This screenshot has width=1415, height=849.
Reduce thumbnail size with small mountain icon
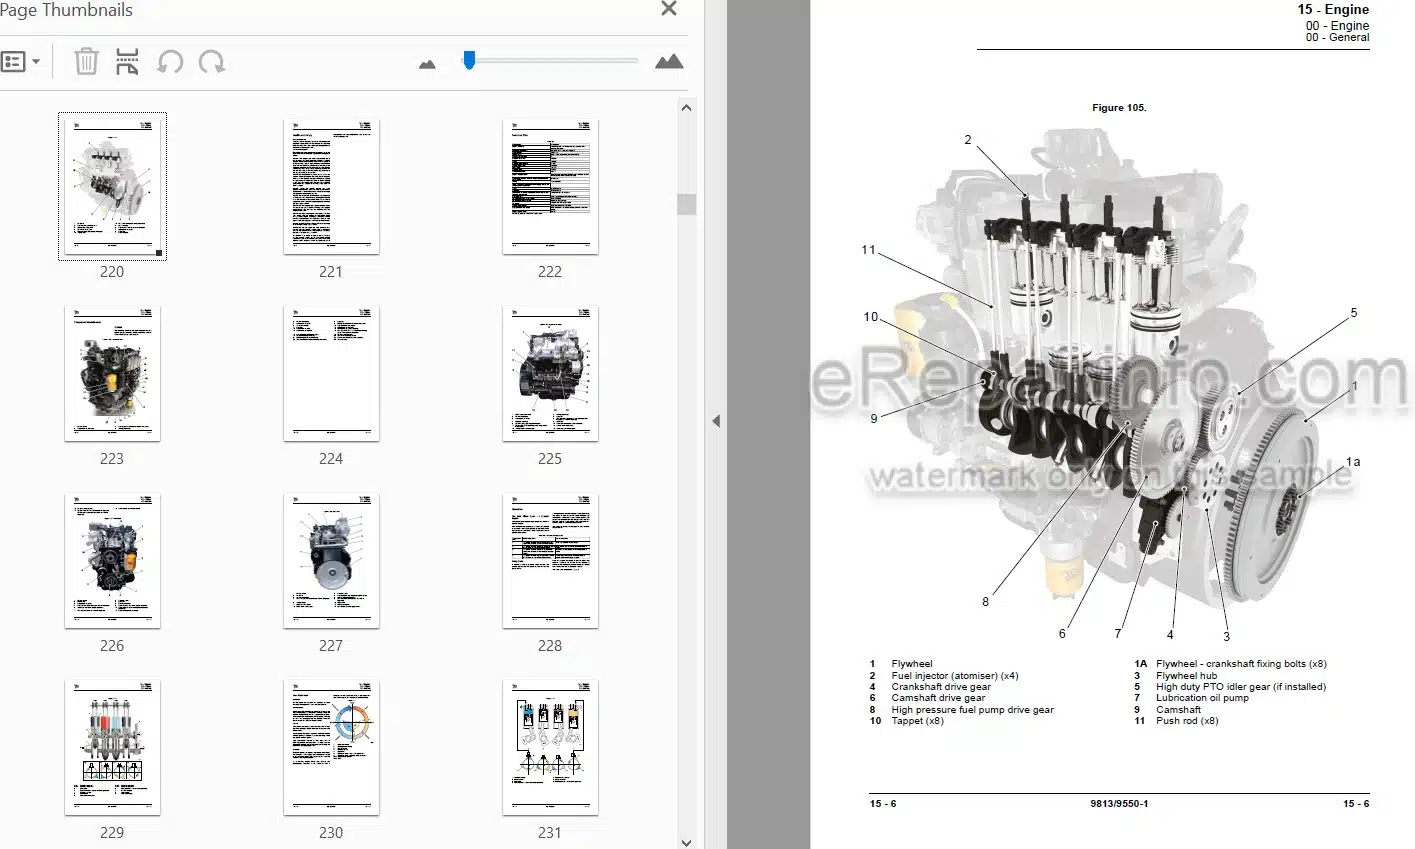click(x=427, y=64)
